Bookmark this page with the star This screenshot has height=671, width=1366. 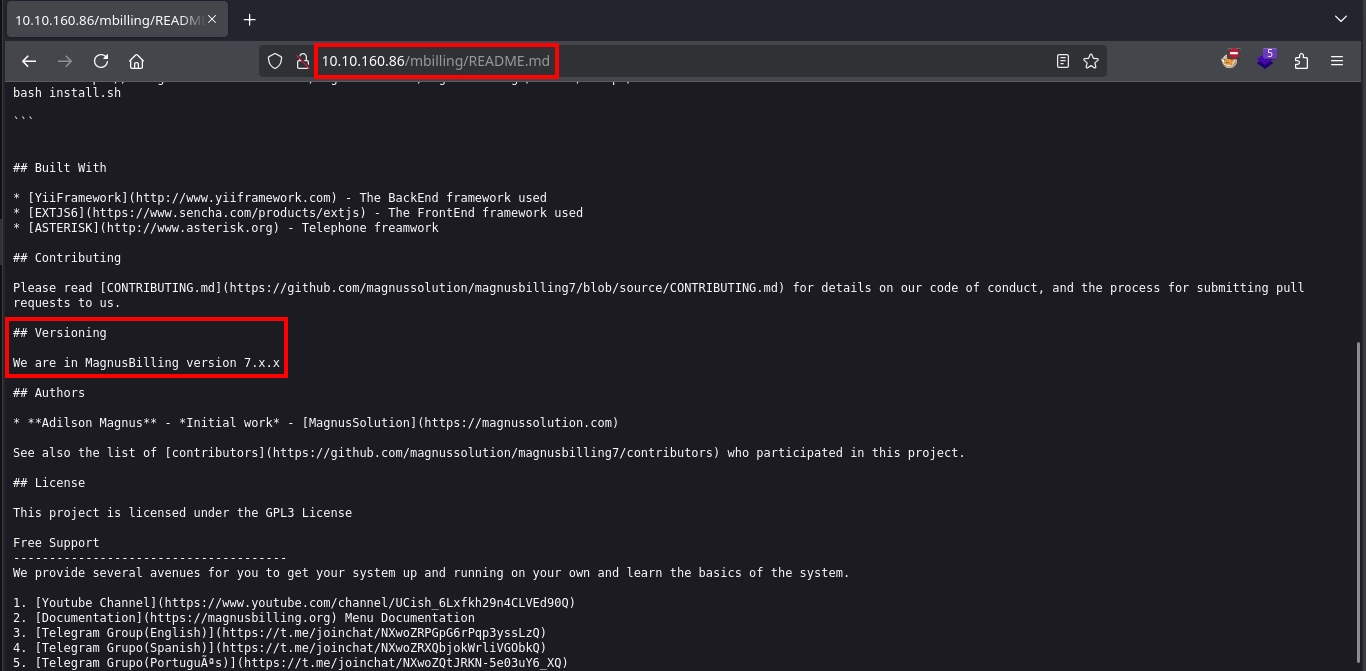(x=1091, y=61)
